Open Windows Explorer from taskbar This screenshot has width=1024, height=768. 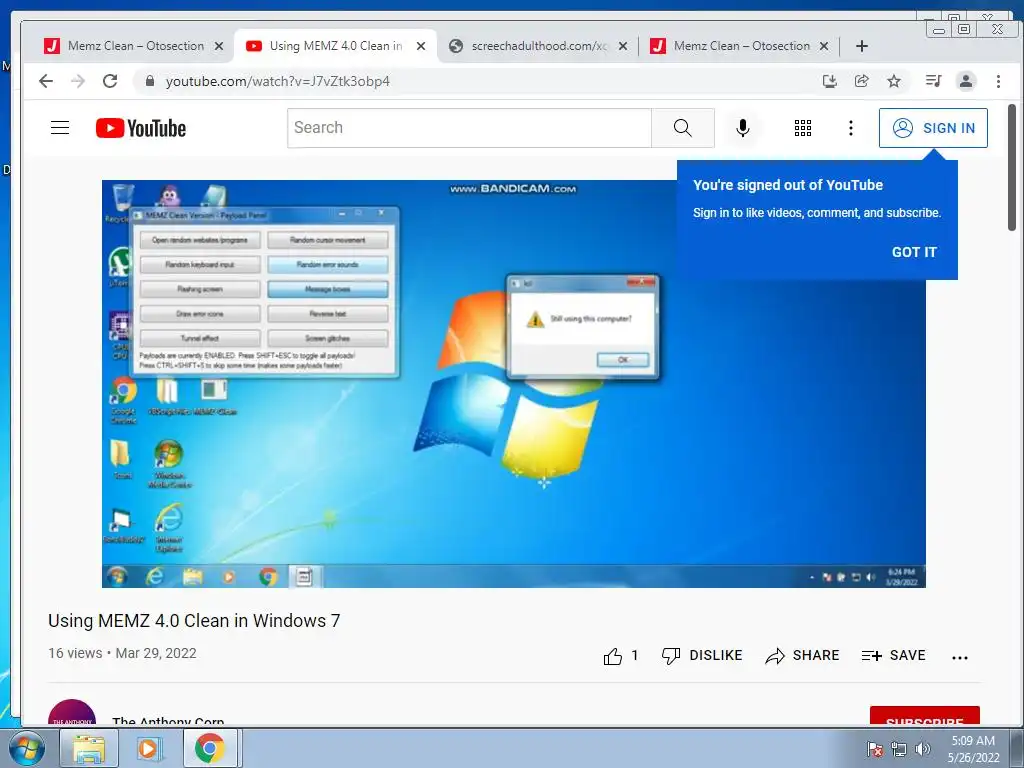(x=89, y=748)
